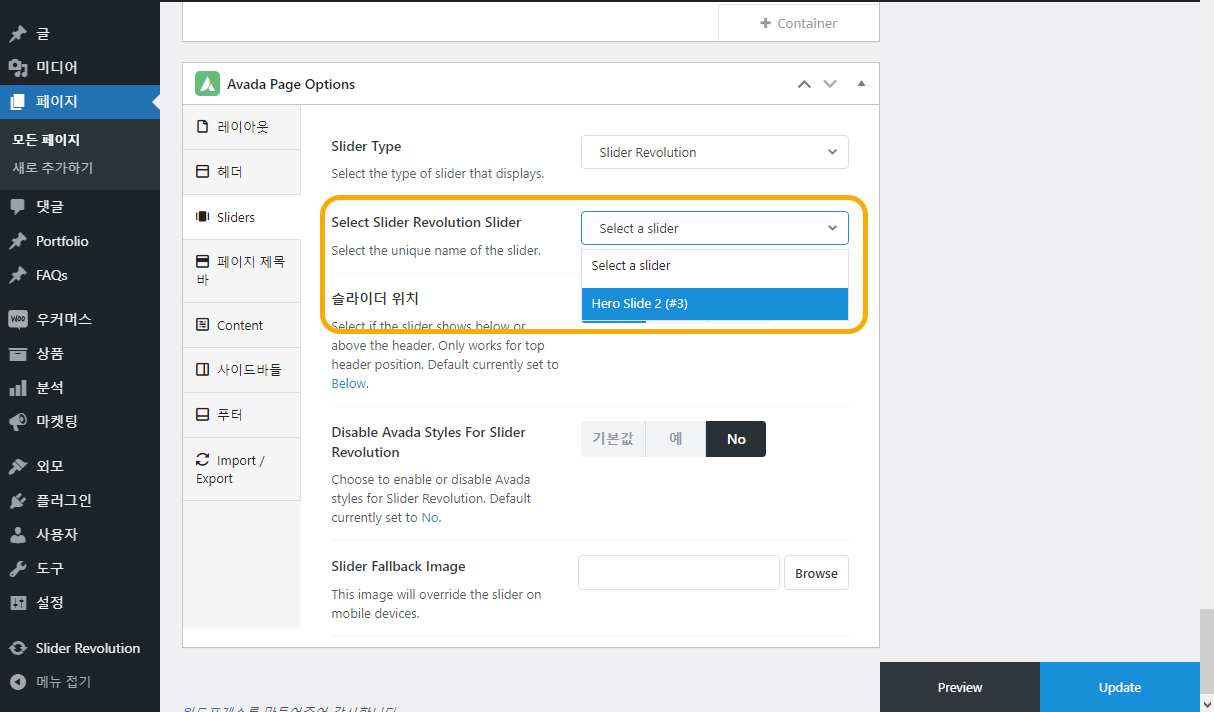Click the user icon next to 사용자
Viewport: 1214px width, 712px height.
coord(17,535)
